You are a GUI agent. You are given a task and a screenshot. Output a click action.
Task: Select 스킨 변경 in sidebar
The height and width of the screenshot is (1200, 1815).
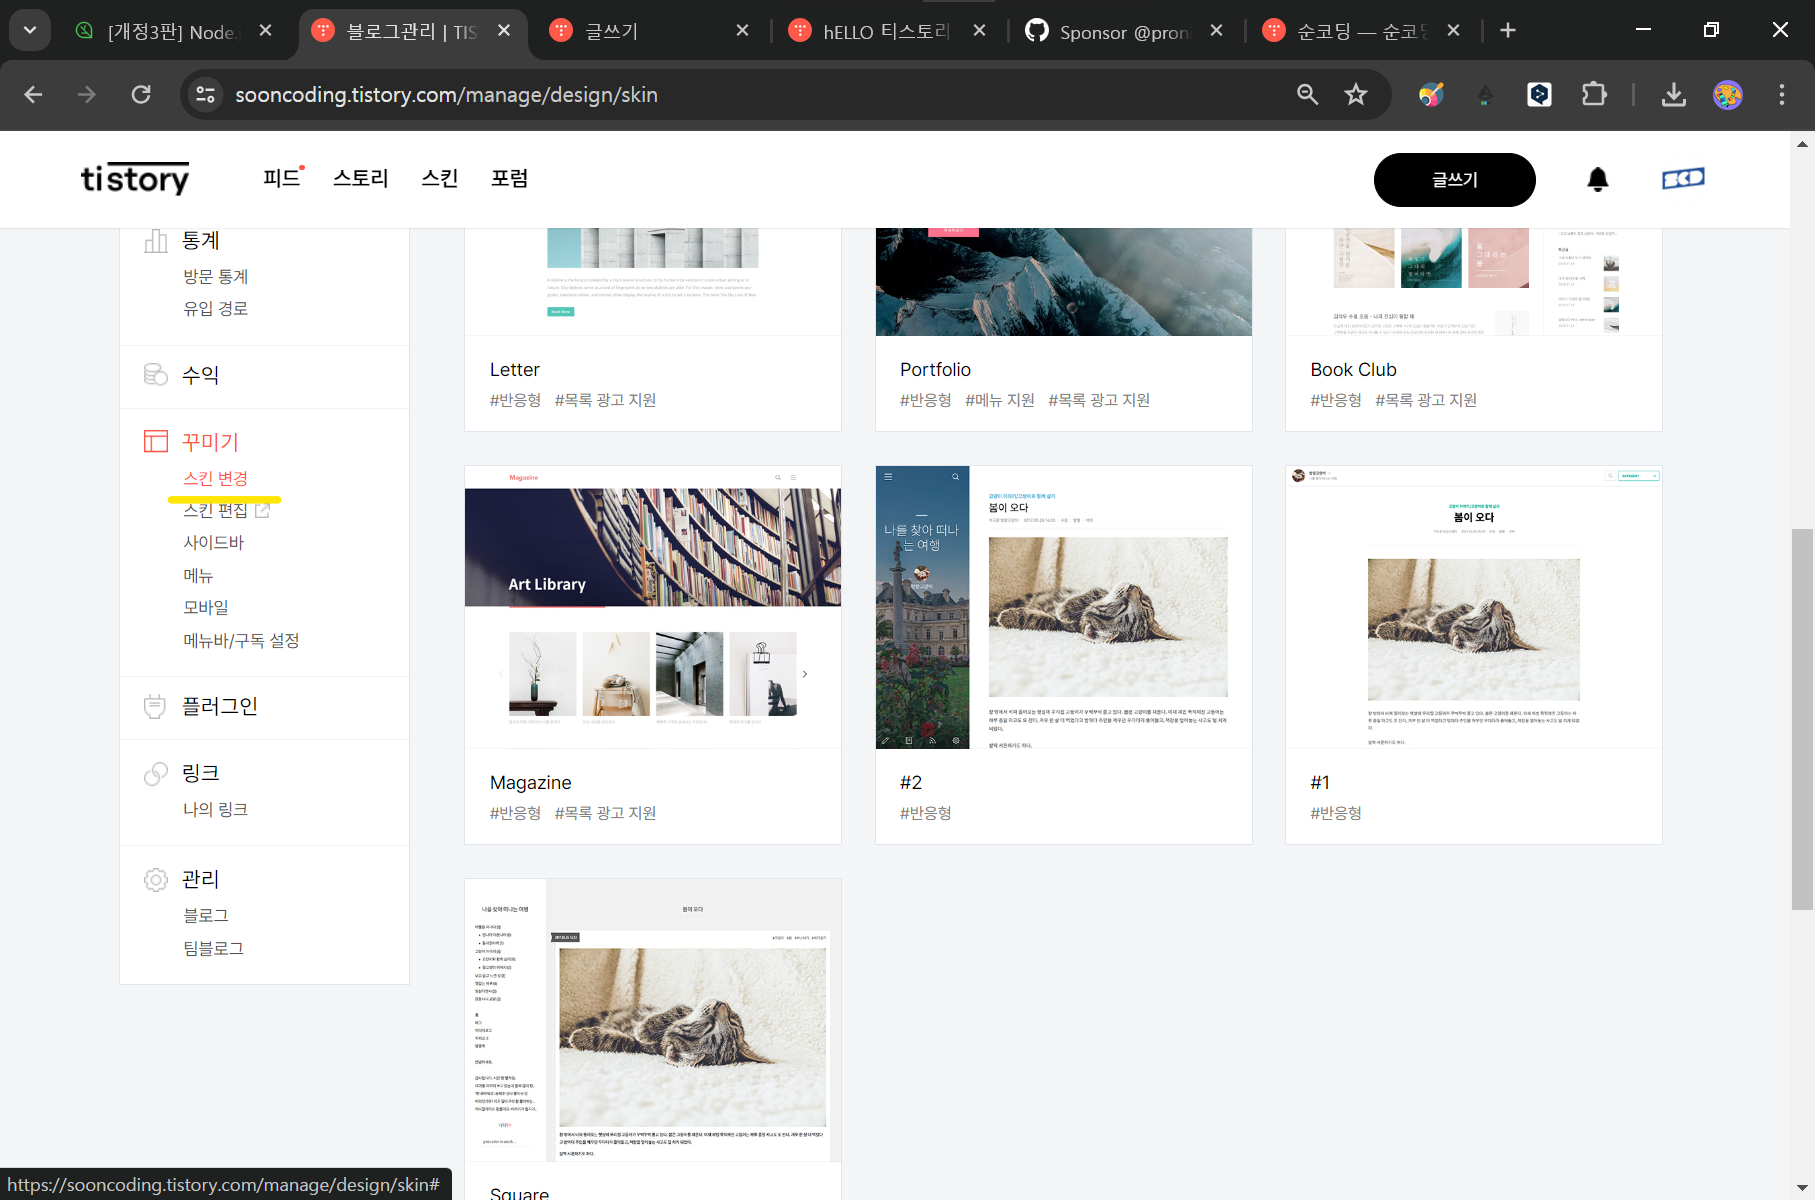point(215,478)
